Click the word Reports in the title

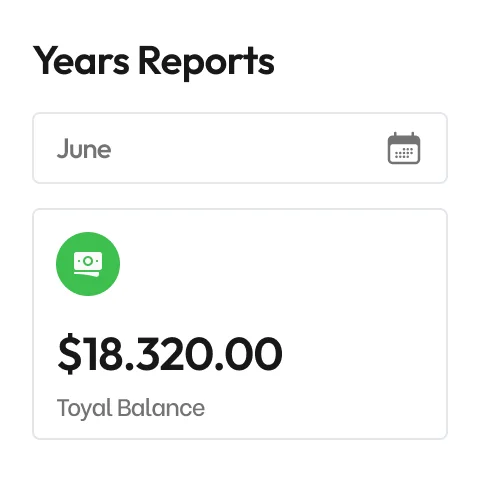tap(206, 62)
